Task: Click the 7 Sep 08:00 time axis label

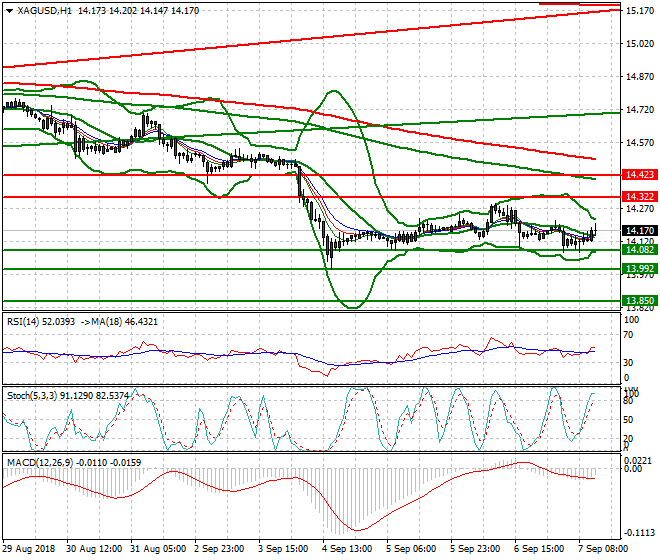Action: pyautogui.click(x=602, y=549)
